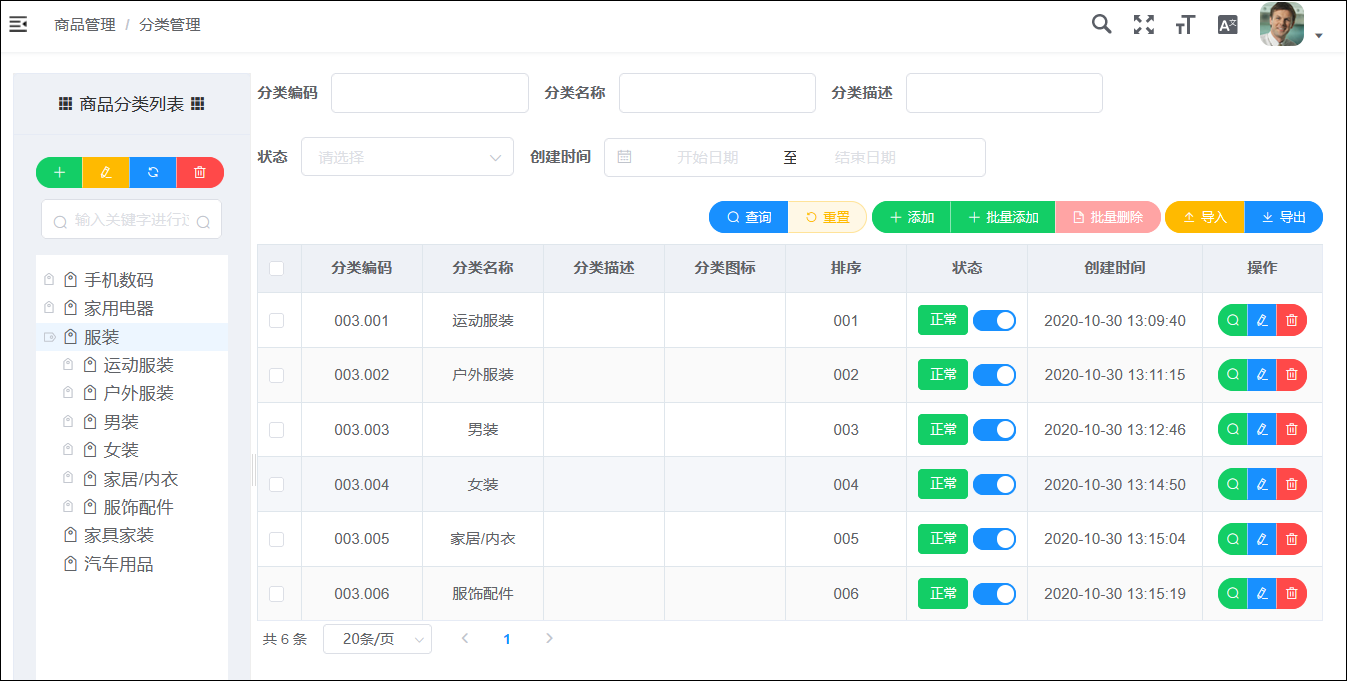Click the 分类名称 input field
The image size is (1347, 681).
point(717,93)
